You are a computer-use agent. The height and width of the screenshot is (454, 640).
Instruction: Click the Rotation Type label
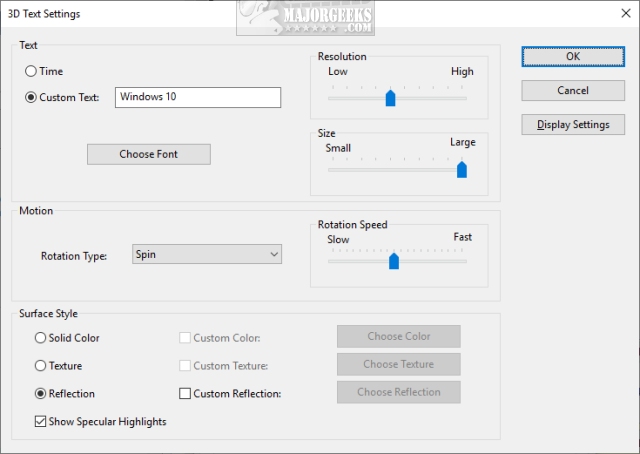click(x=74, y=256)
